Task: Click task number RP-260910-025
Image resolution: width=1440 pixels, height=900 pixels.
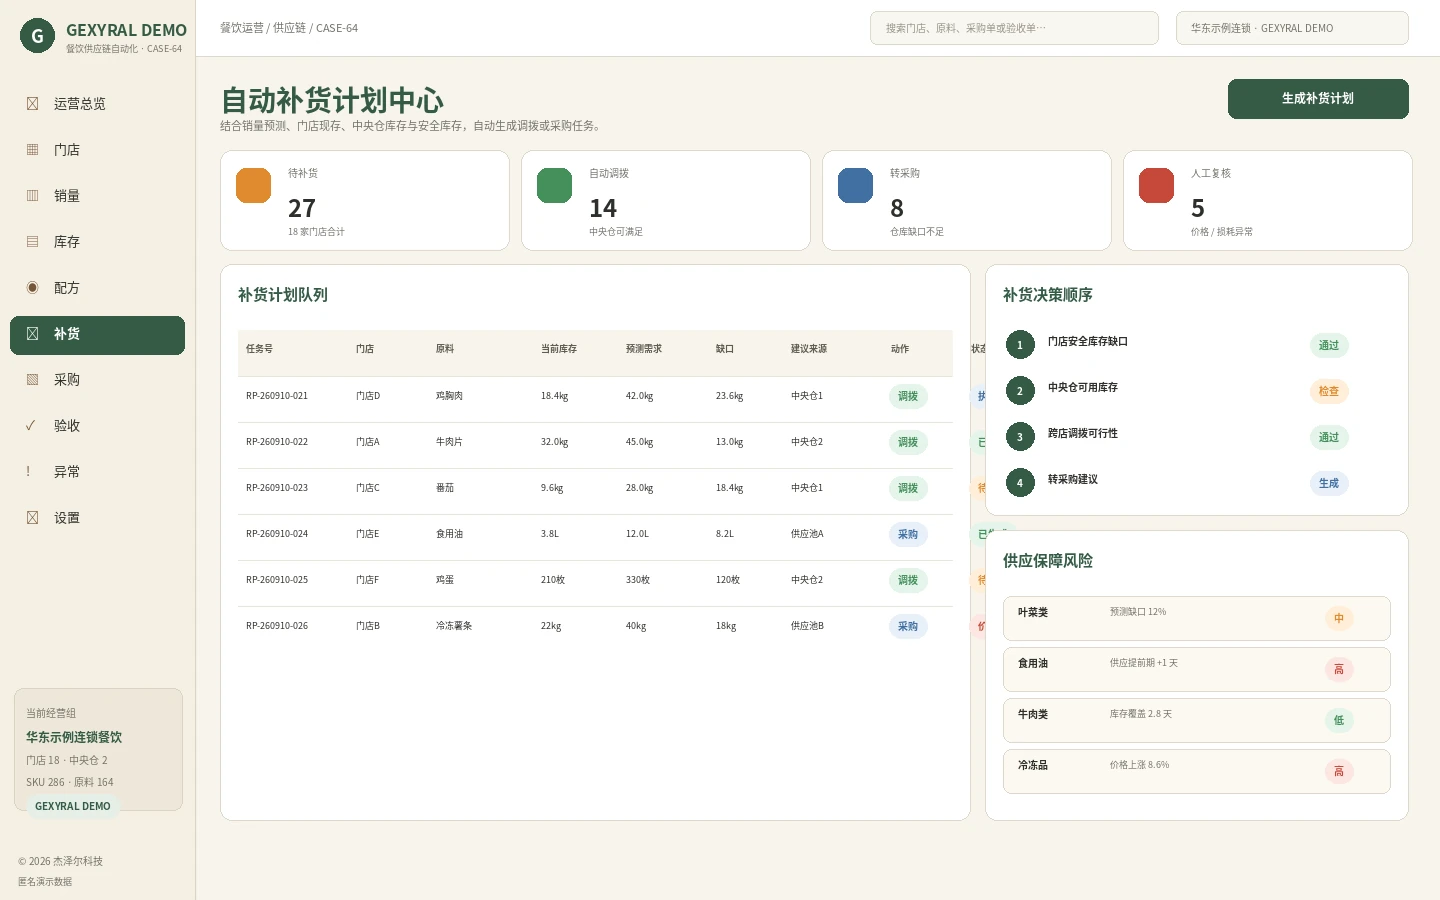Action: (277, 580)
